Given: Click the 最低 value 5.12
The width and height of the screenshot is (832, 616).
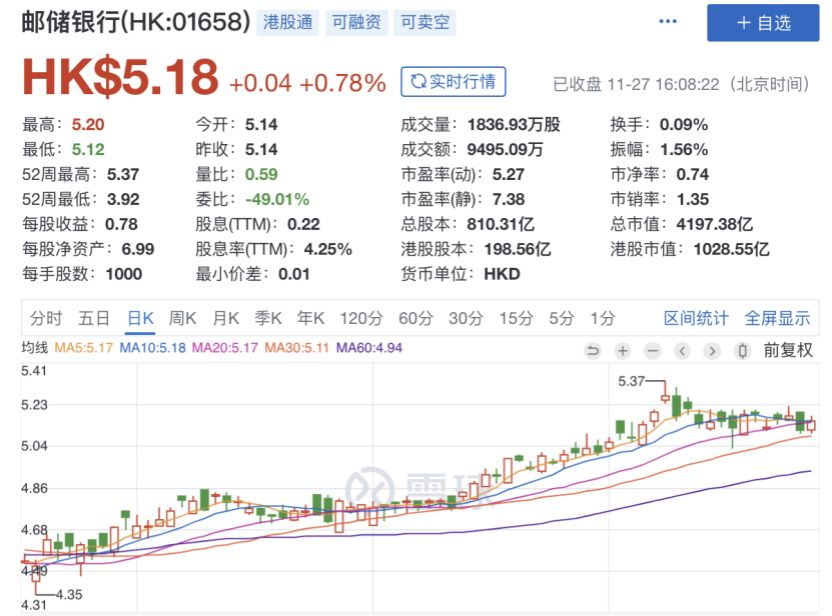Looking at the screenshot, I should [88, 150].
